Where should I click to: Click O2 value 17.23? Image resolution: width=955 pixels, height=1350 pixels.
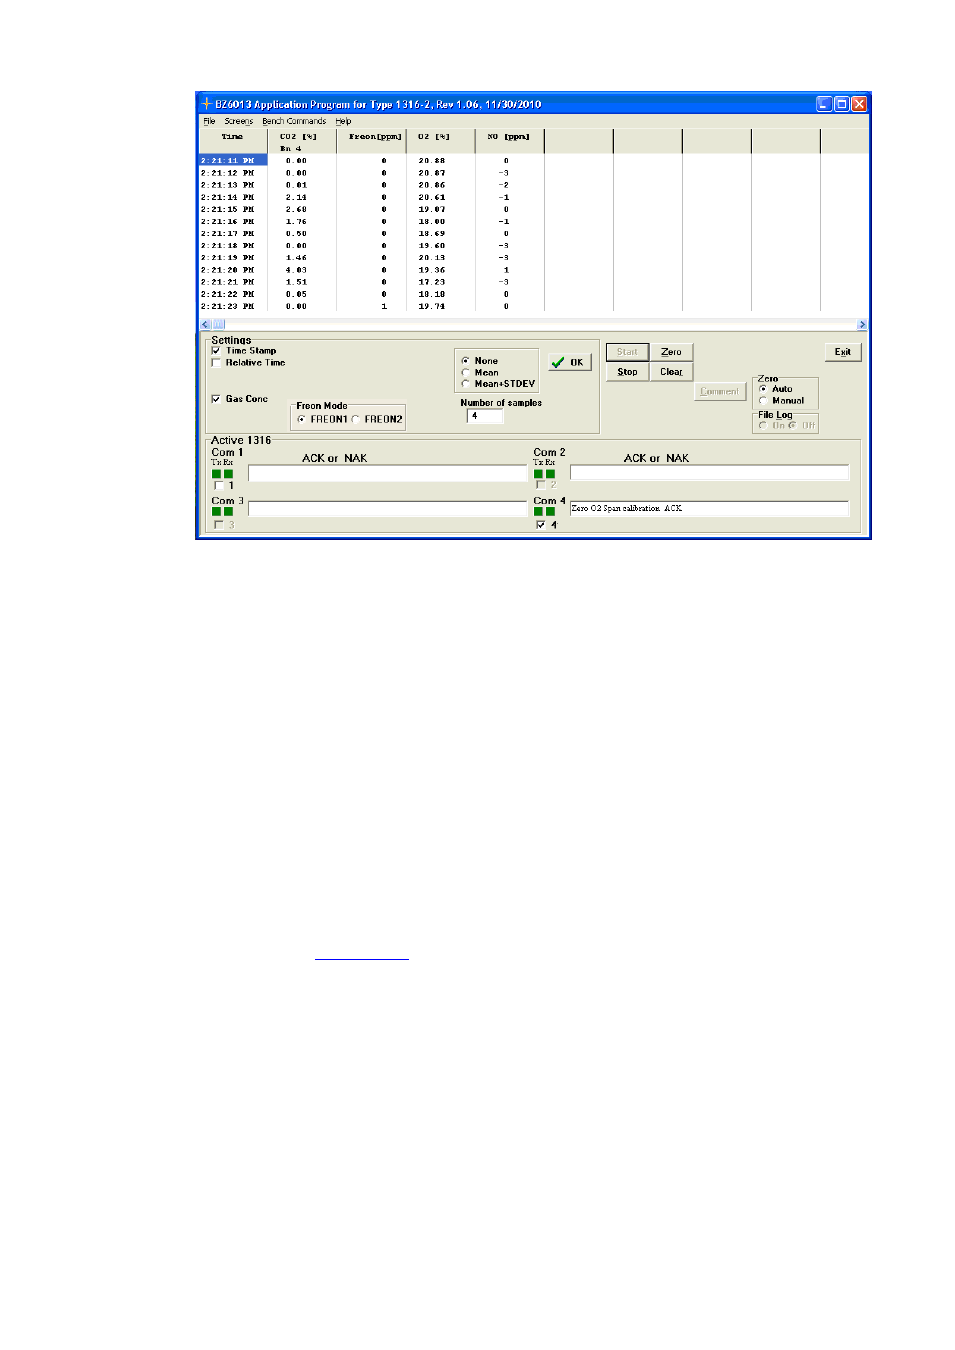tap(432, 283)
